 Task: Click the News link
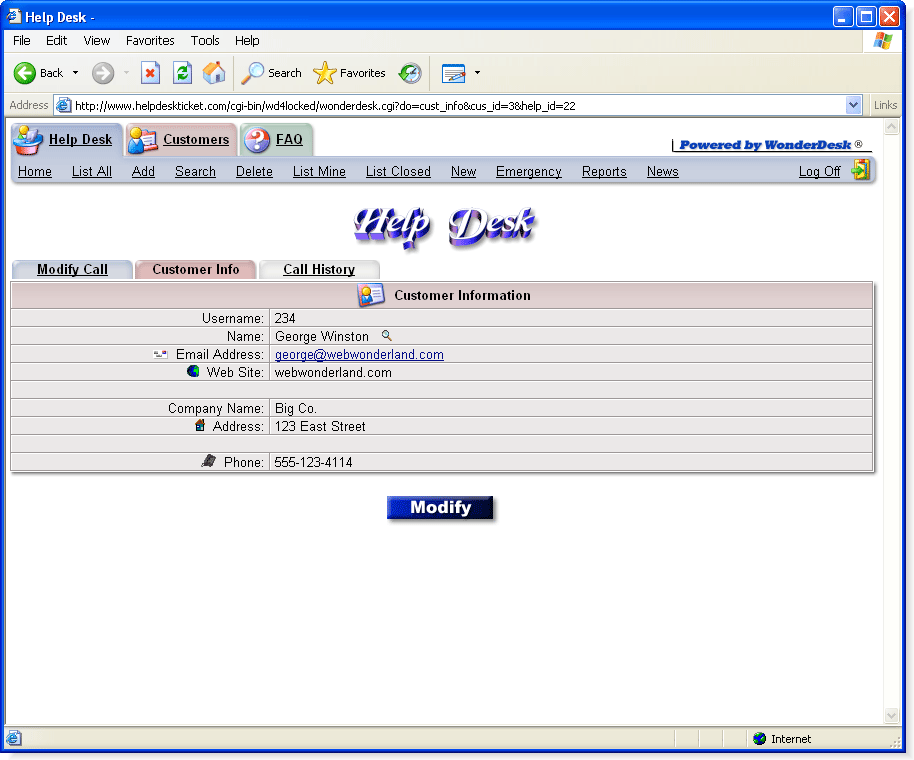tap(663, 171)
